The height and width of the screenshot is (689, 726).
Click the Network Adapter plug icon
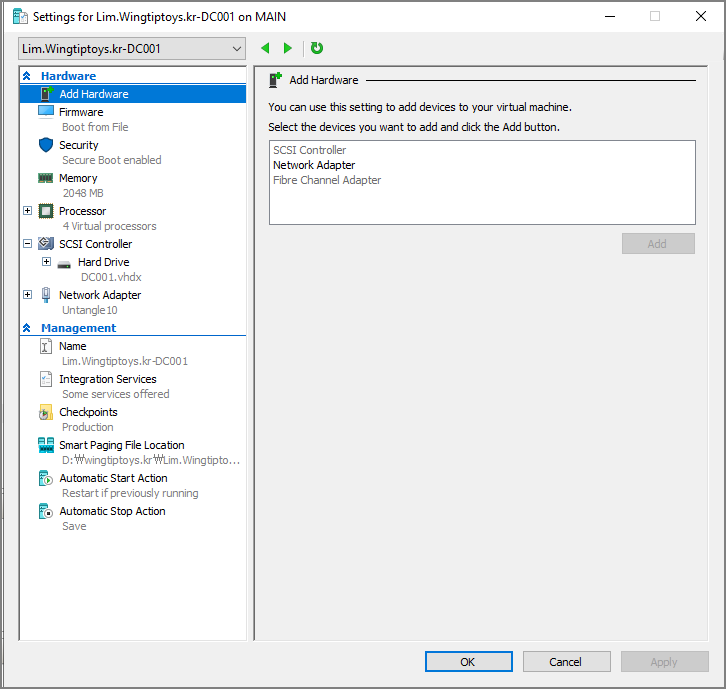46,295
